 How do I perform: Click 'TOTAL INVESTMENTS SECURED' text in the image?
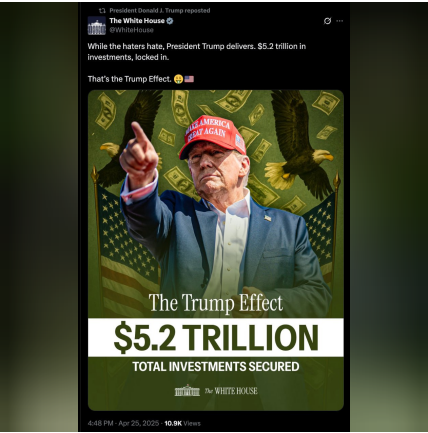(216, 367)
